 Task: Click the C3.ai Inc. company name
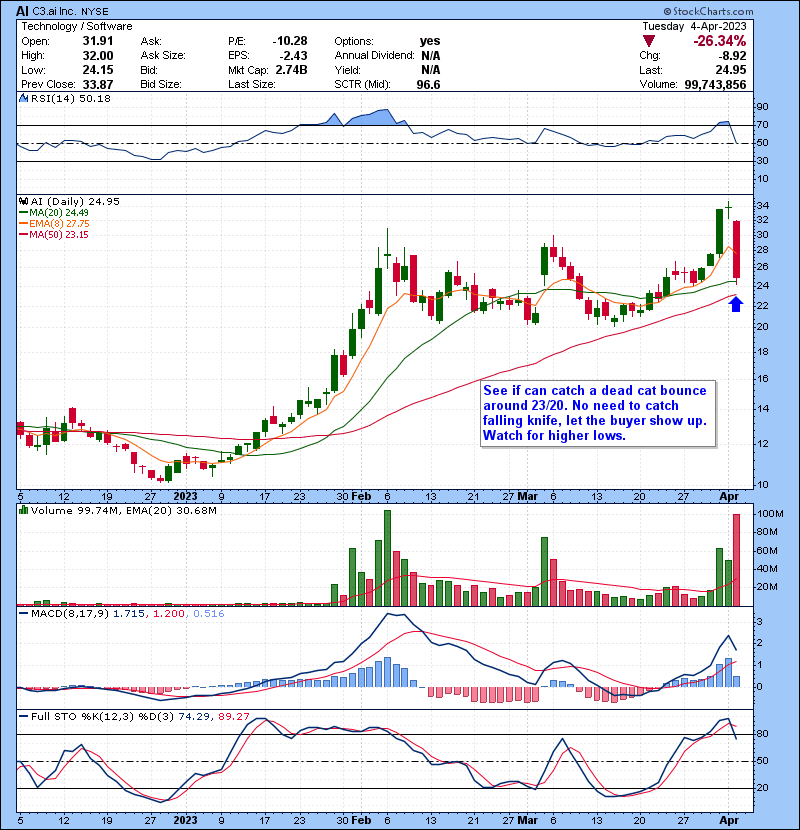[x=55, y=11]
